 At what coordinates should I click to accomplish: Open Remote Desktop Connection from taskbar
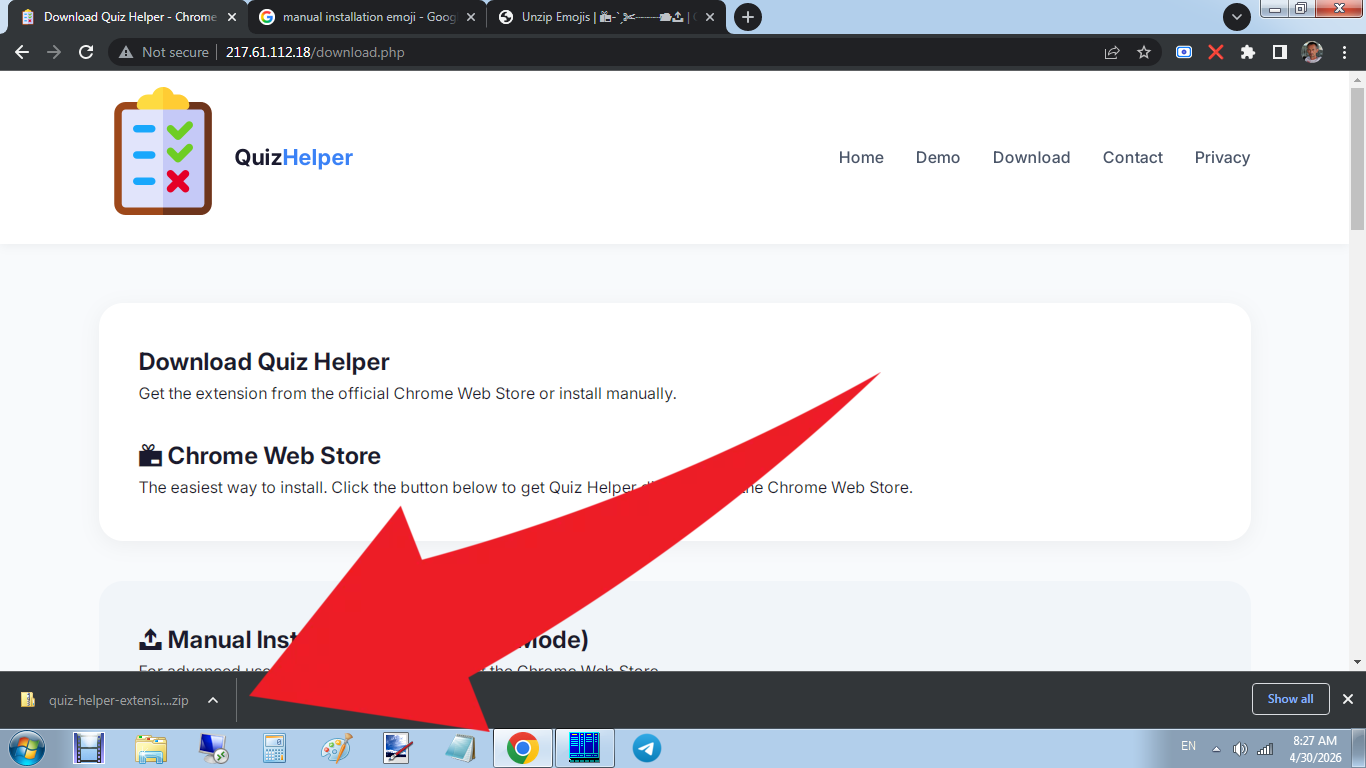pos(213,748)
